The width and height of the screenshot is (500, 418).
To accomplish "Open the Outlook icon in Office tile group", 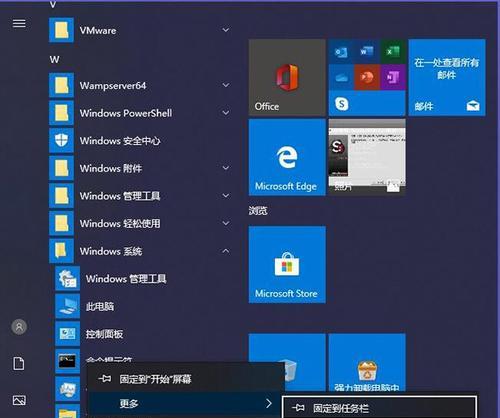I will [341, 52].
